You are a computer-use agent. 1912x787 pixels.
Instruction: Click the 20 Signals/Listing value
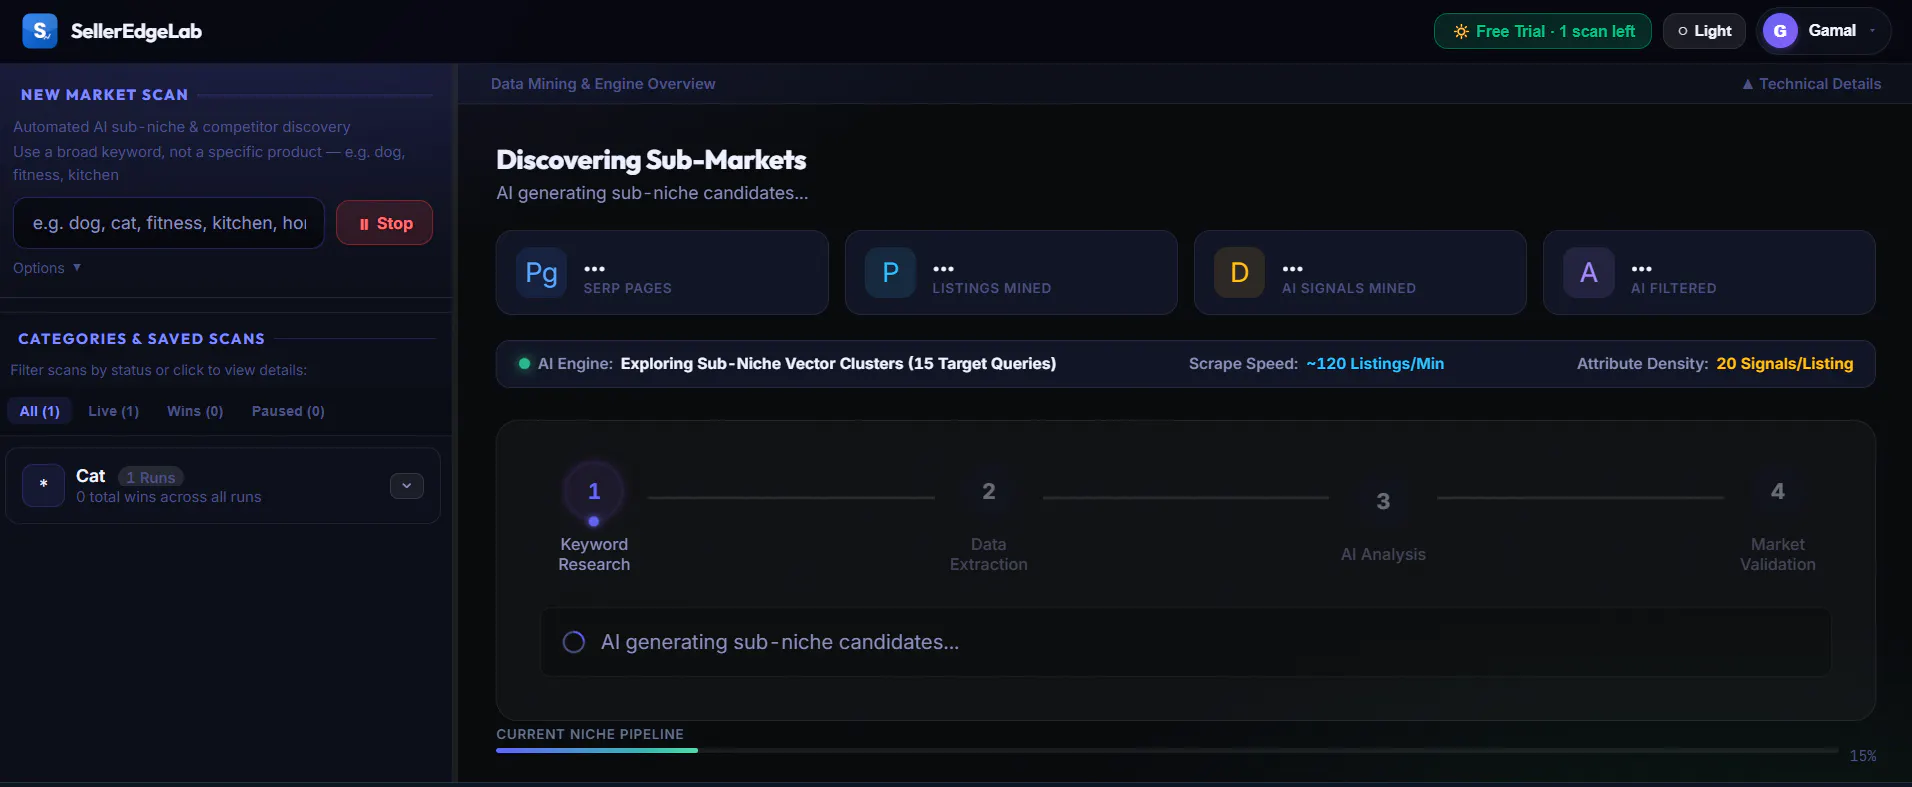(x=1785, y=364)
